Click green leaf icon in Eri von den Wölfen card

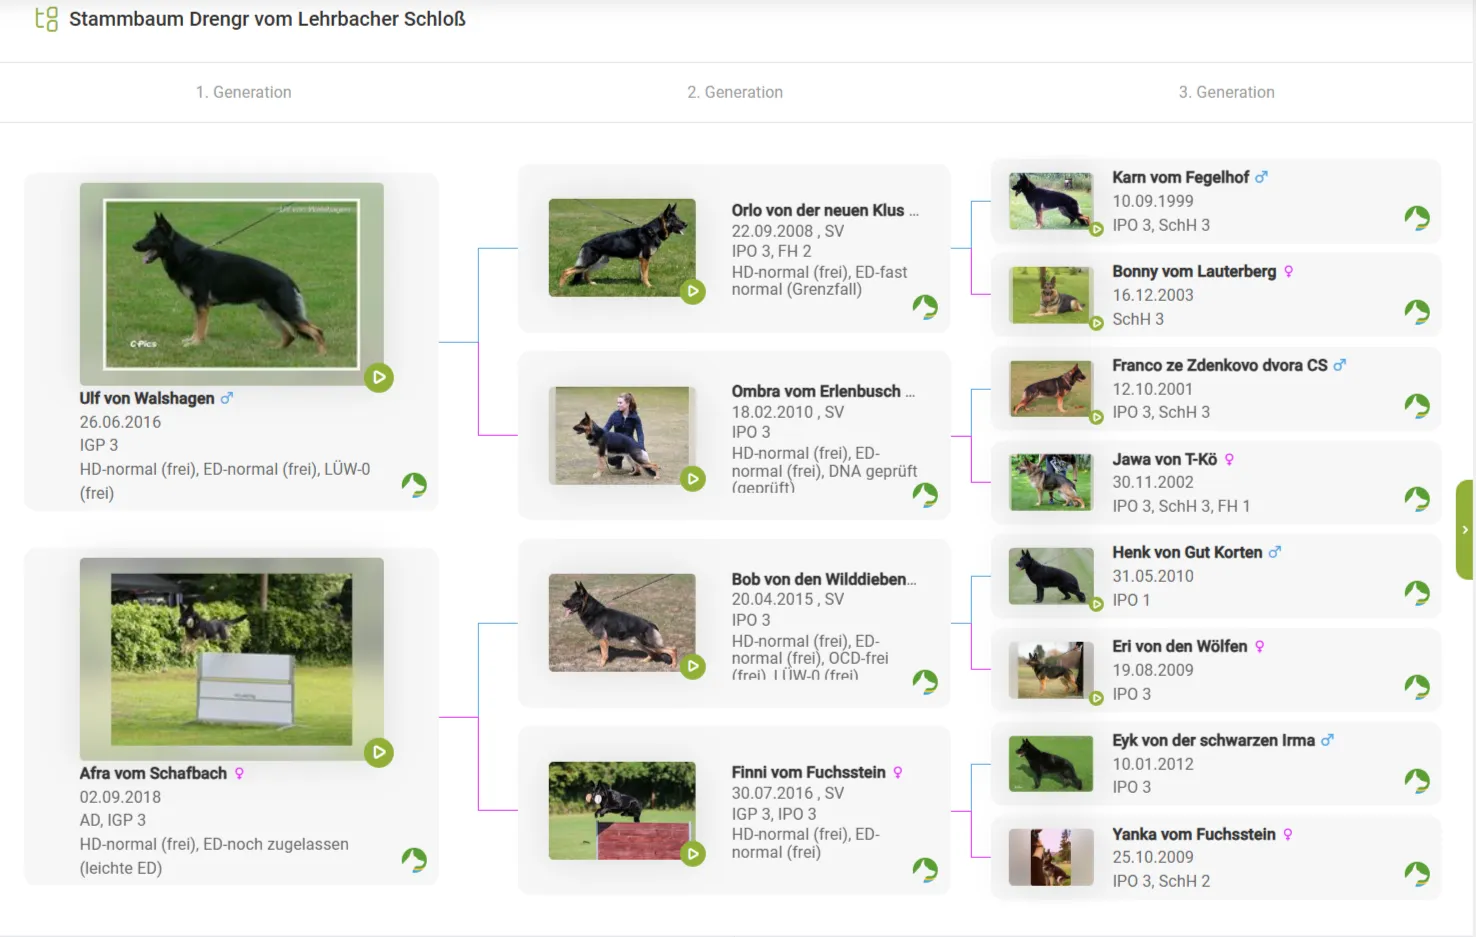pyautogui.click(x=1416, y=687)
